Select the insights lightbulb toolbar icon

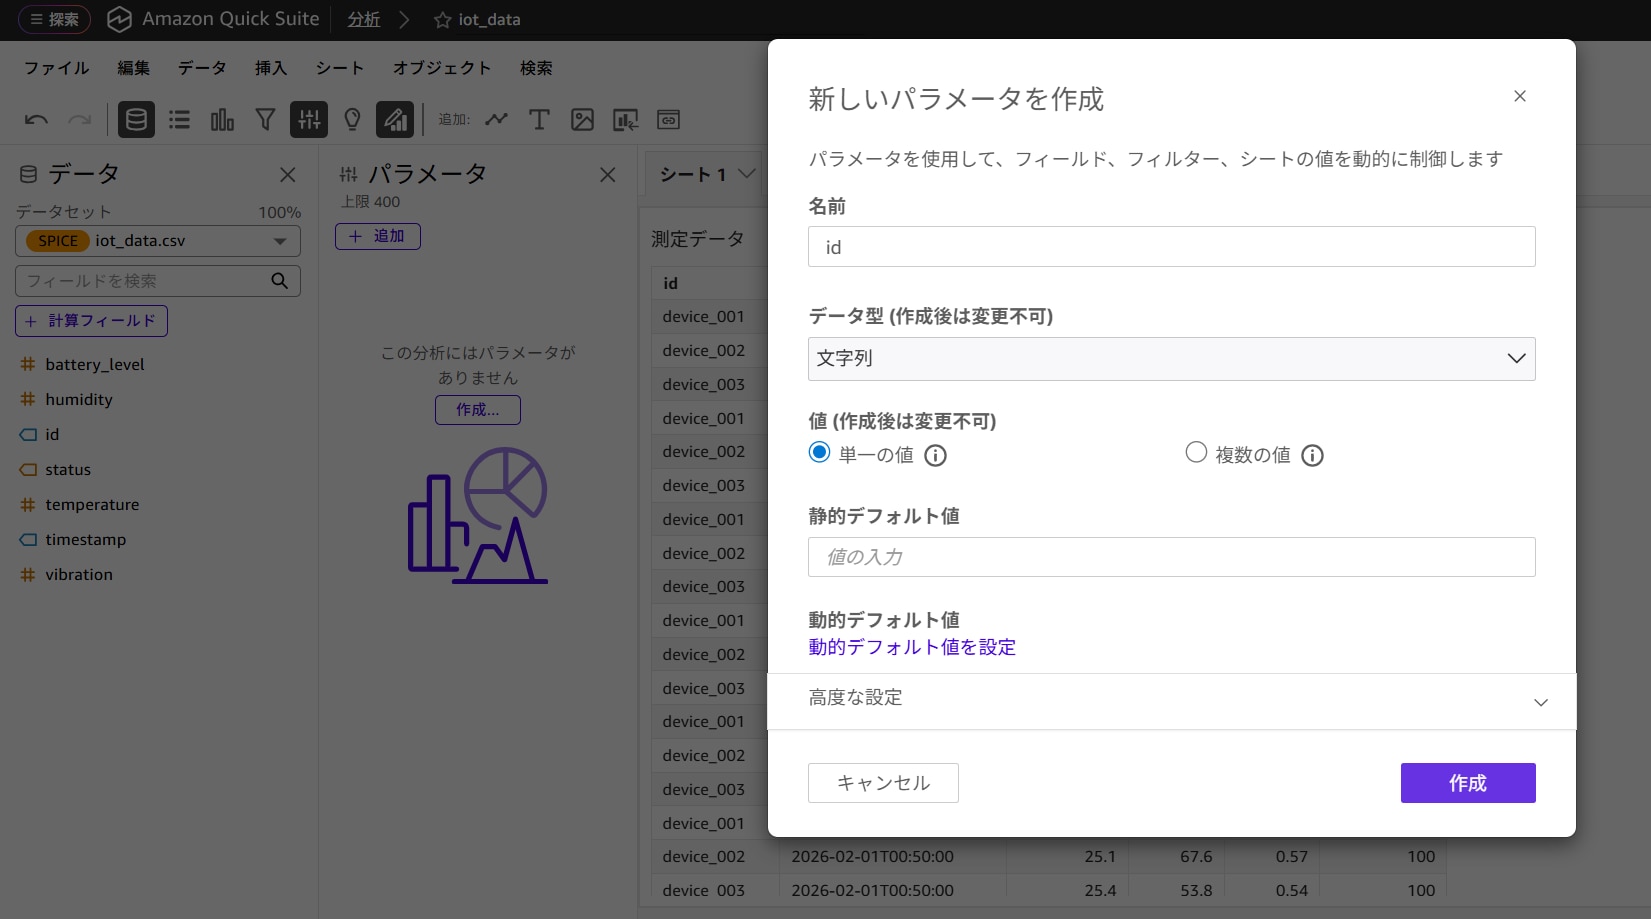tap(351, 119)
